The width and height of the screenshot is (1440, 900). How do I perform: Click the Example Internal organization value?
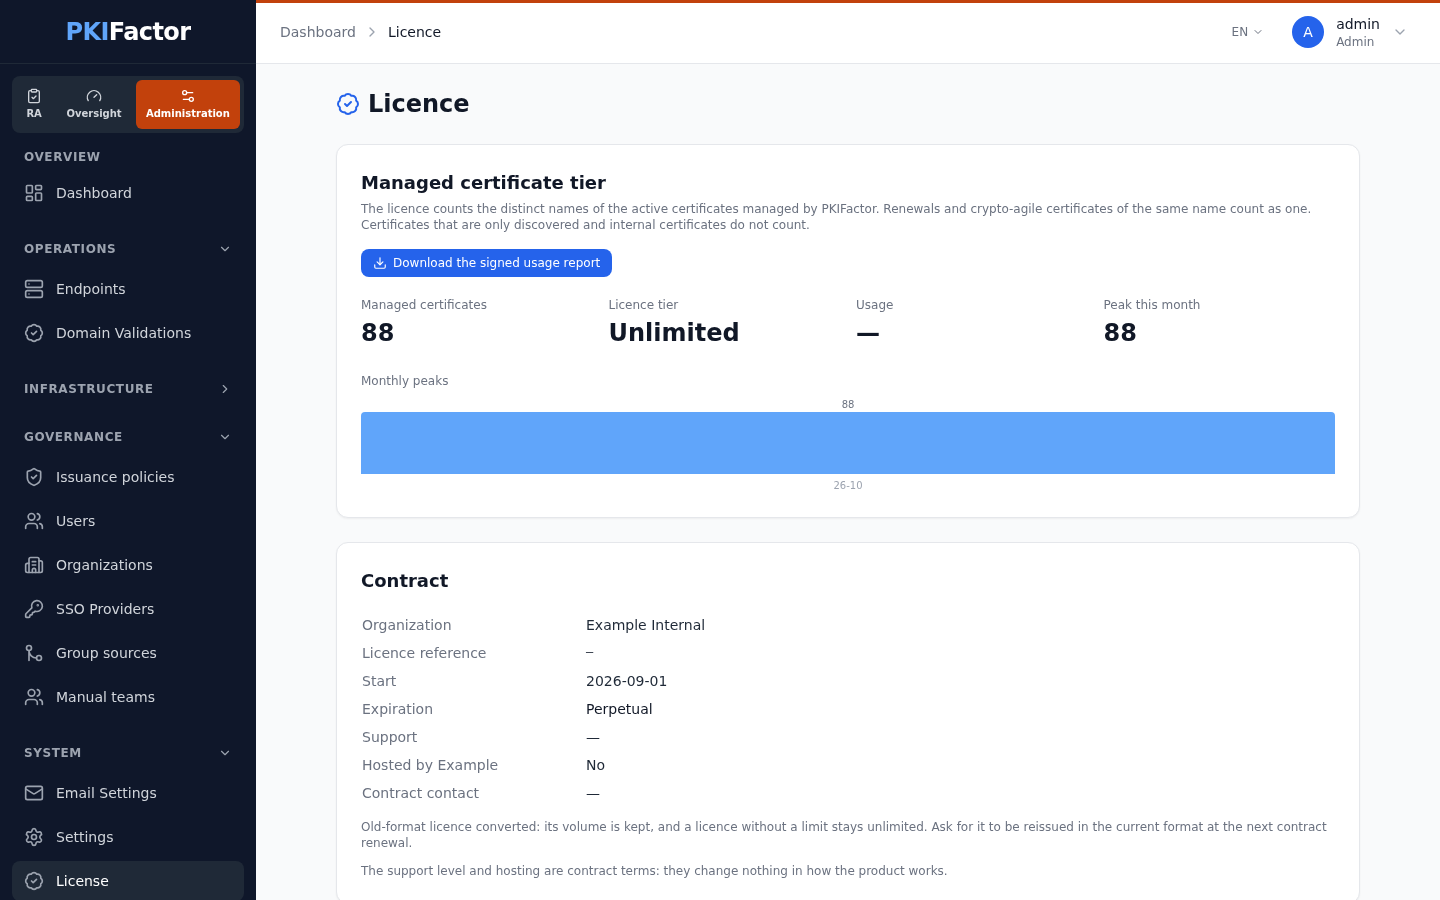pos(645,625)
